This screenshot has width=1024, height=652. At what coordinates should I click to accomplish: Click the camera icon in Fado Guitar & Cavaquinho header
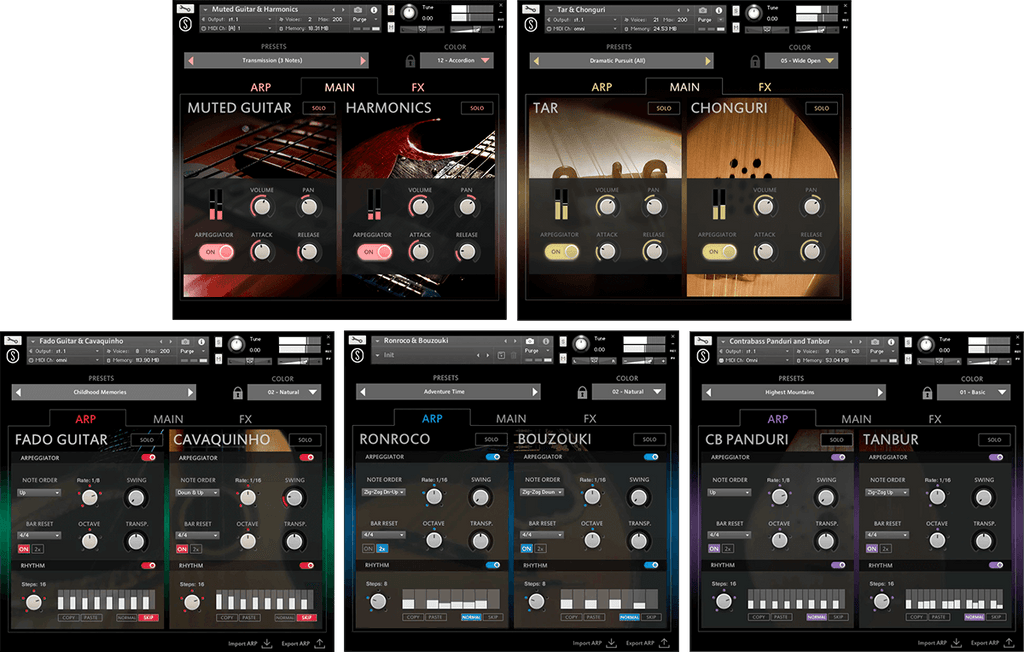(185, 342)
